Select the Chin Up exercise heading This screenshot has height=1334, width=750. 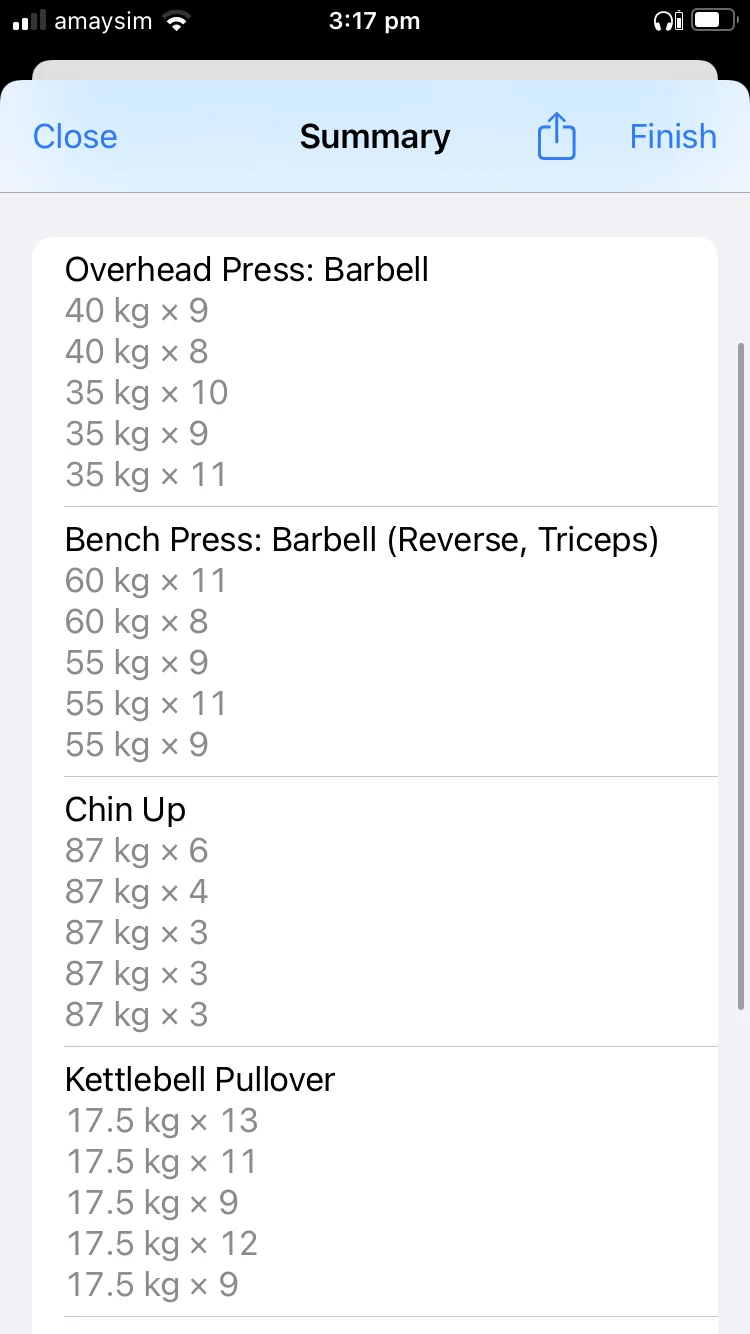[x=125, y=809]
